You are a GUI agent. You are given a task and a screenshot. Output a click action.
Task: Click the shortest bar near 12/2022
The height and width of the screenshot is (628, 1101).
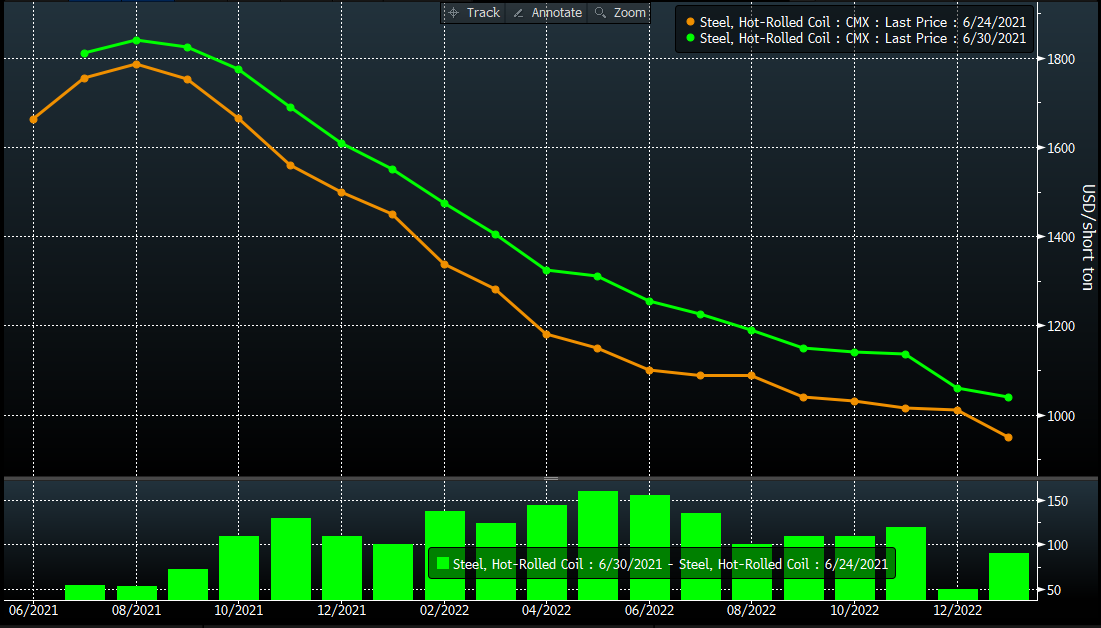click(957, 594)
